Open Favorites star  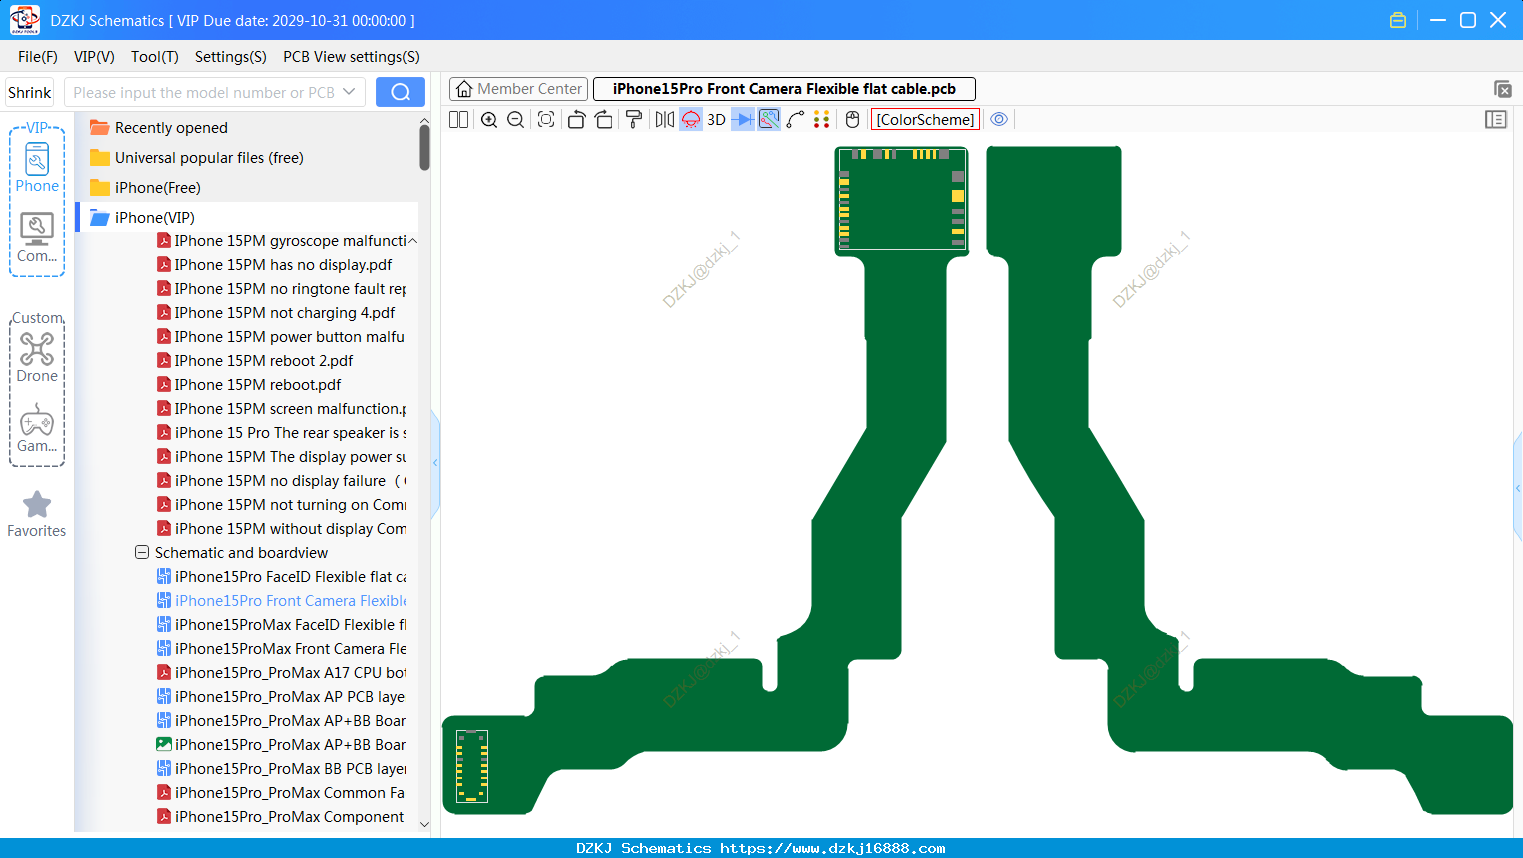point(37,514)
